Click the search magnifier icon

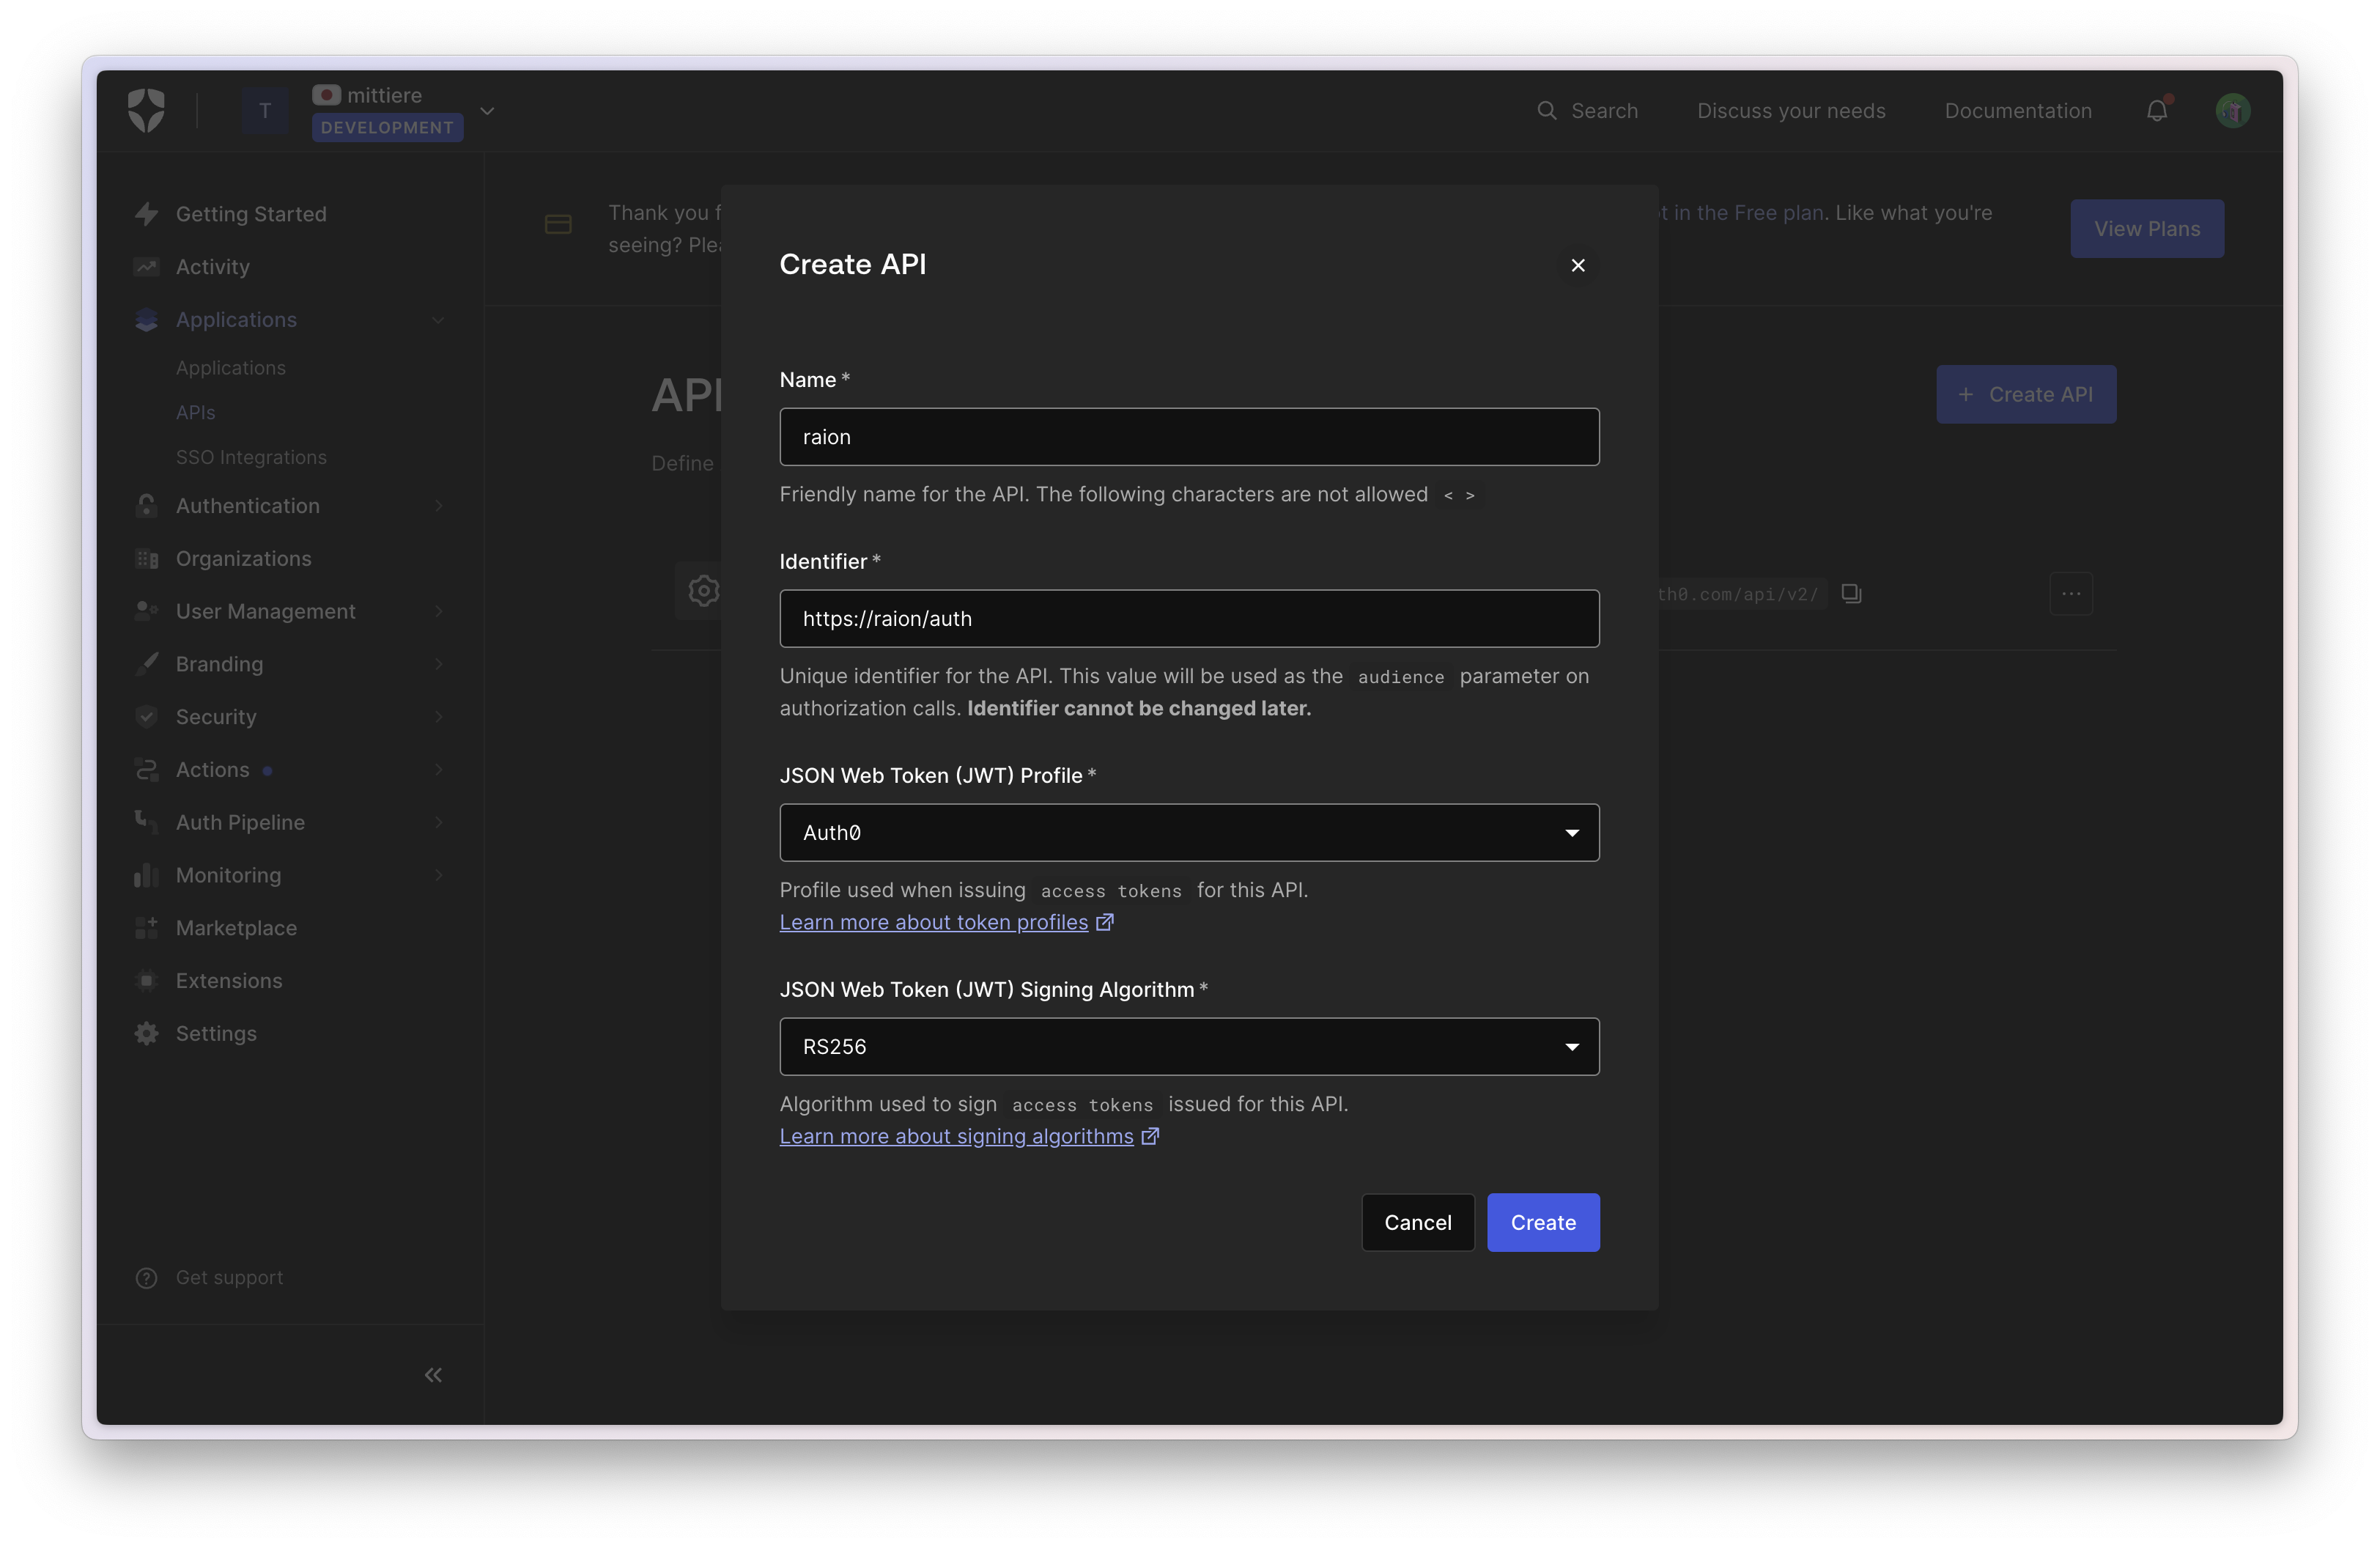(1546, 111)
